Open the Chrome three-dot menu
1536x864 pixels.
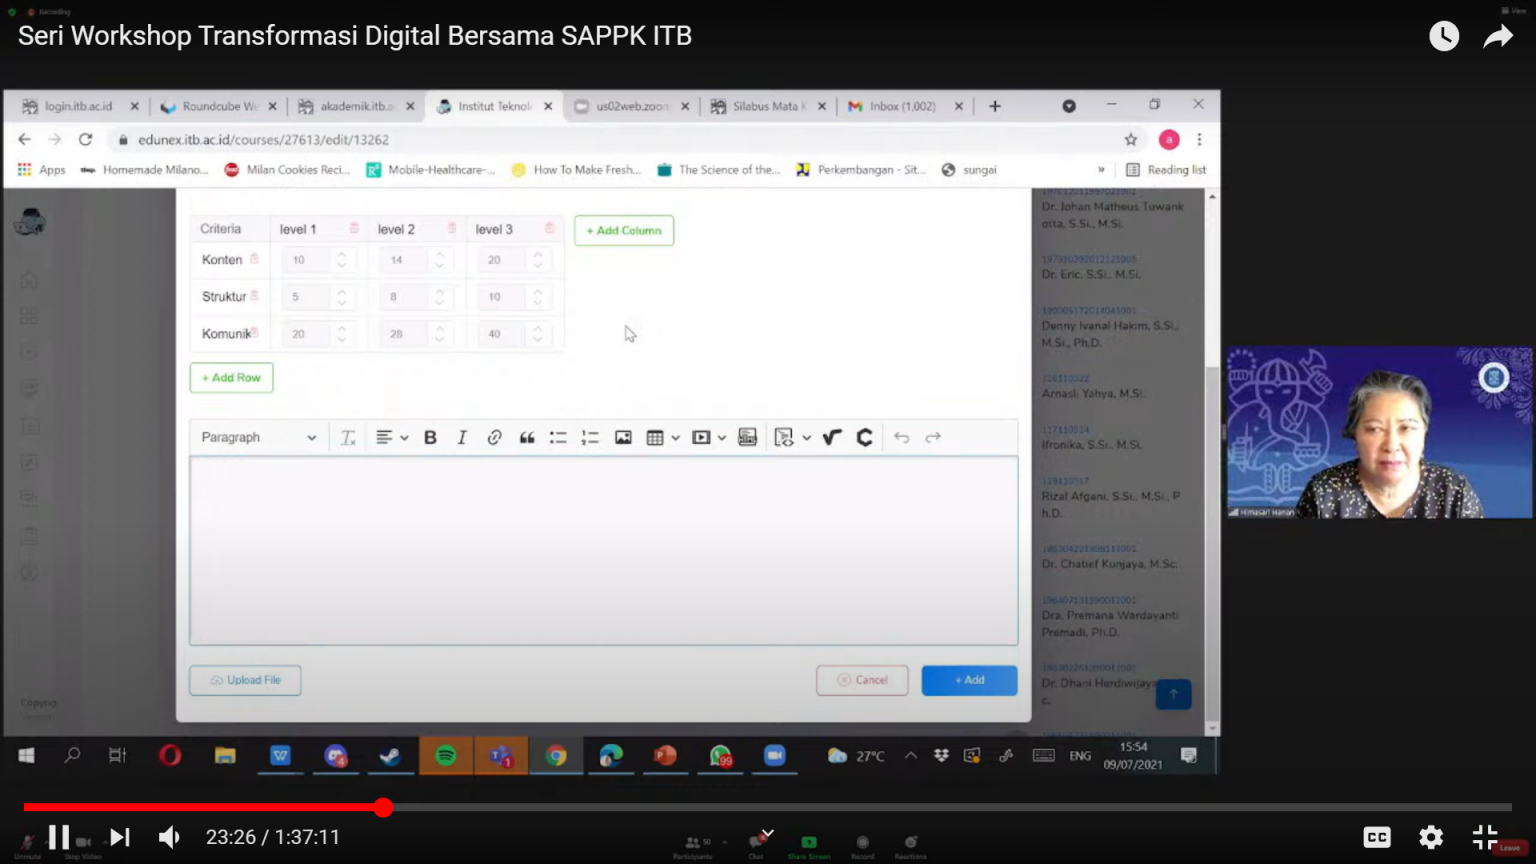coord(1199,140)
